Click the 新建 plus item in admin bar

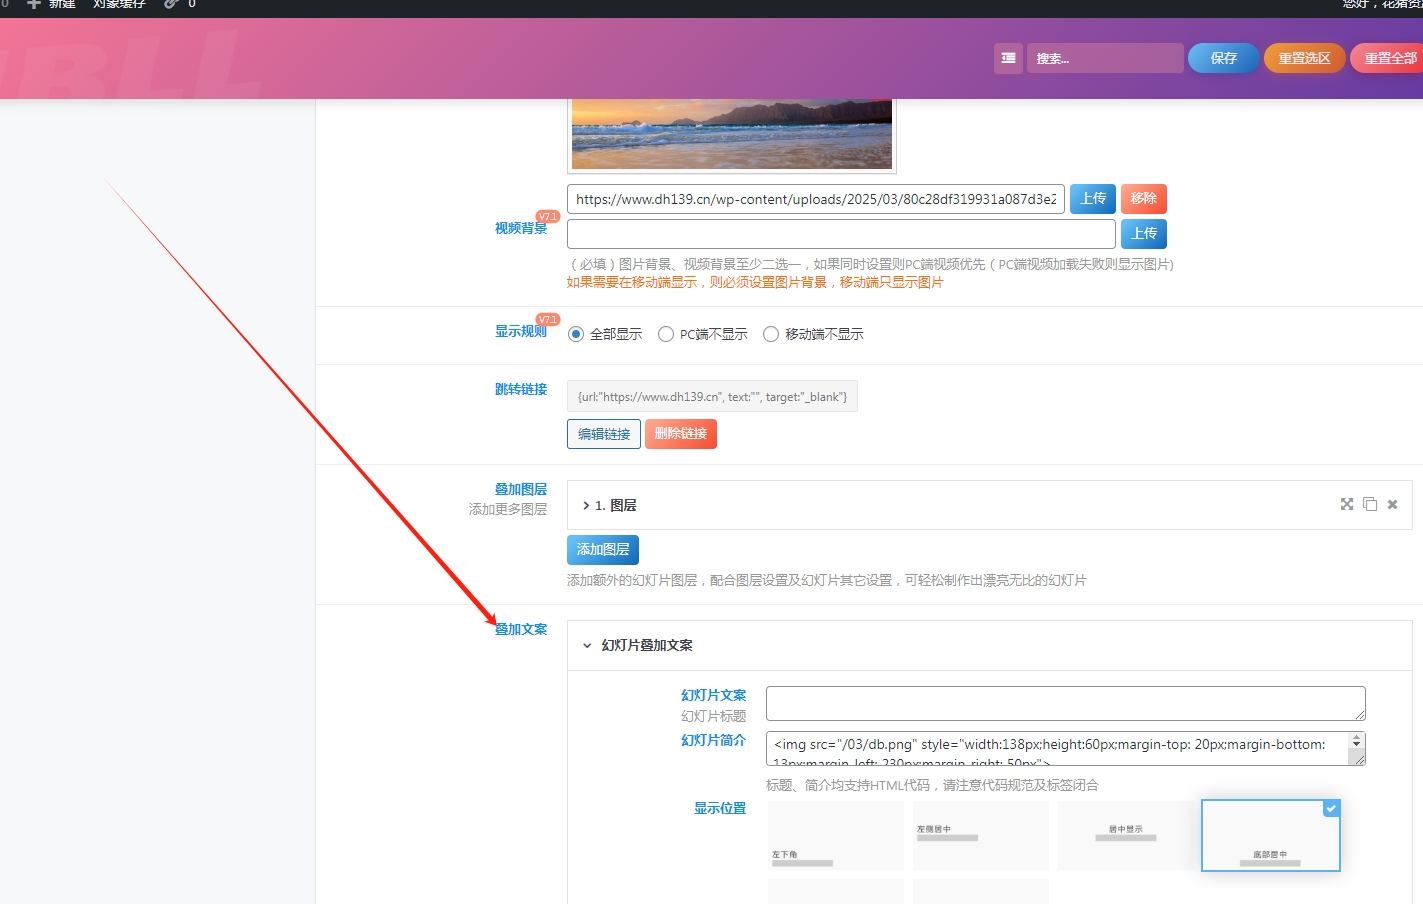[x=51, y=4]
